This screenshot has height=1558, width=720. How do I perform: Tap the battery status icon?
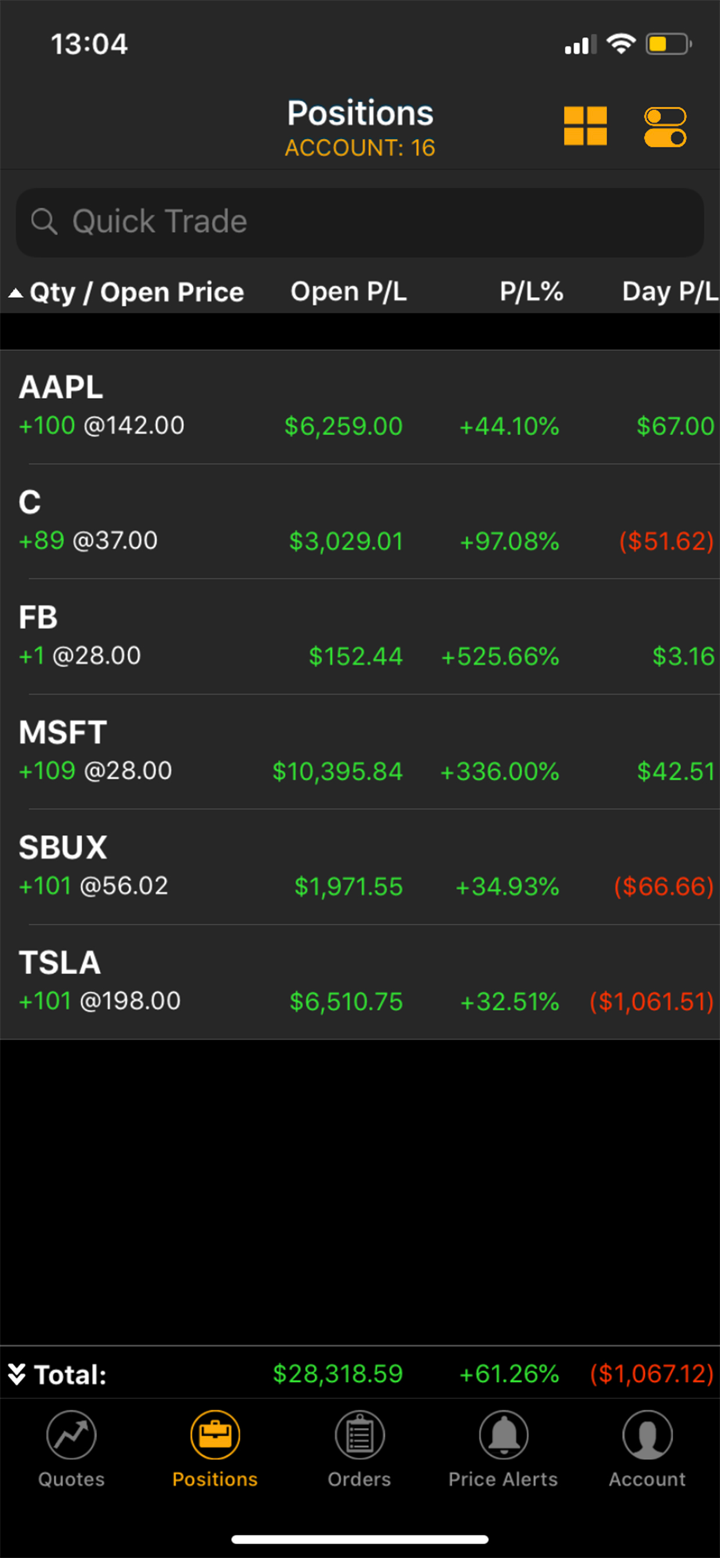[x=668, y=44]
